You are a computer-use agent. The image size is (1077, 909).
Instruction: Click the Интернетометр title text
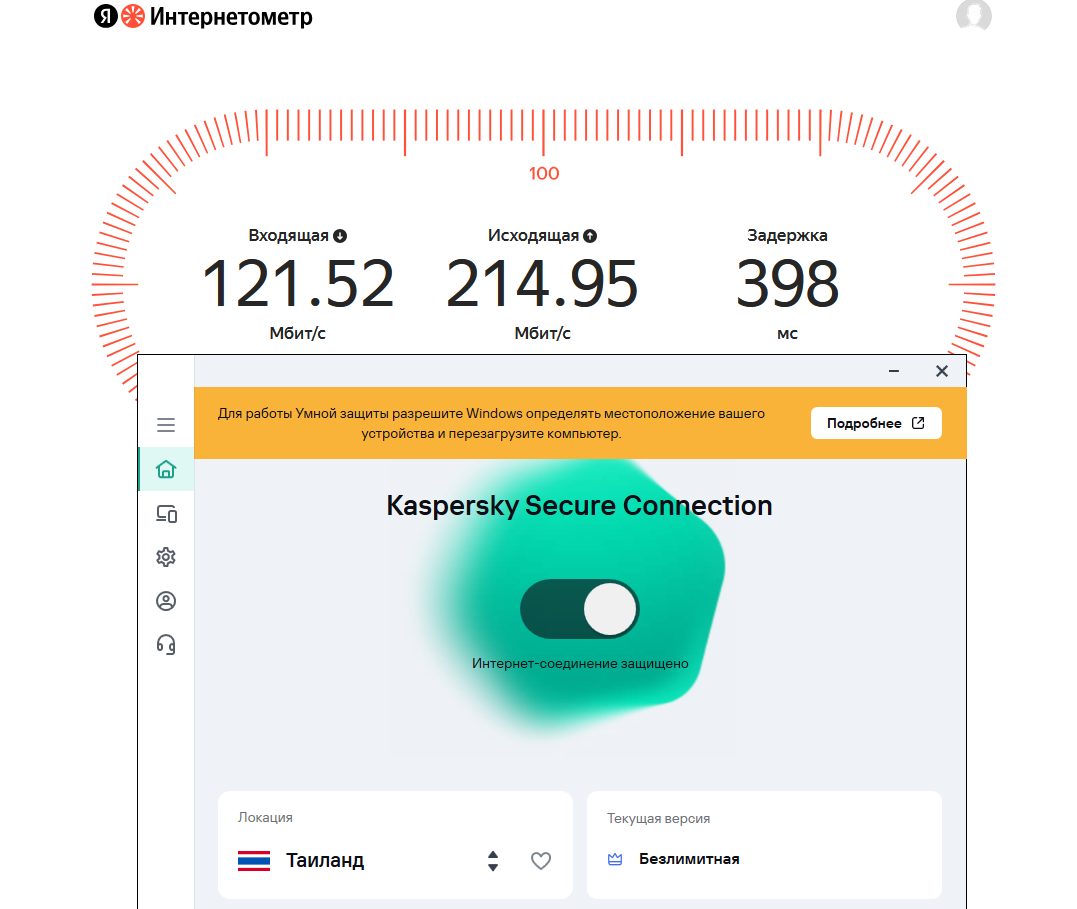[x=231, y=16]
